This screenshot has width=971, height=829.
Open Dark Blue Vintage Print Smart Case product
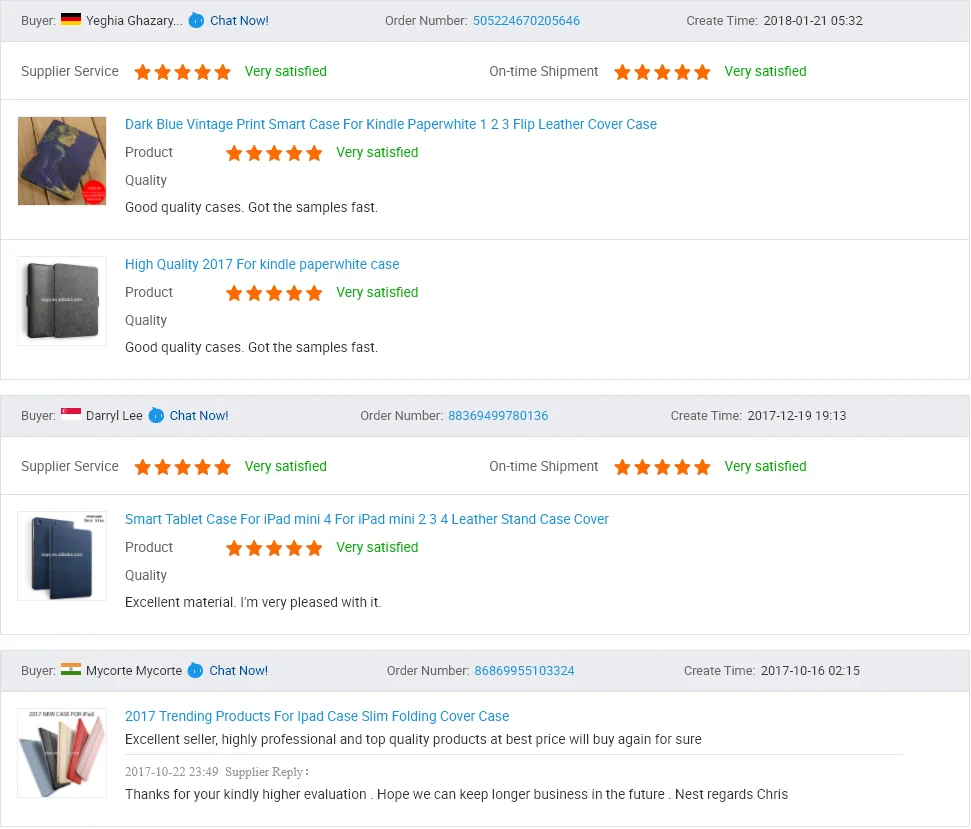[x=391, y=124]
